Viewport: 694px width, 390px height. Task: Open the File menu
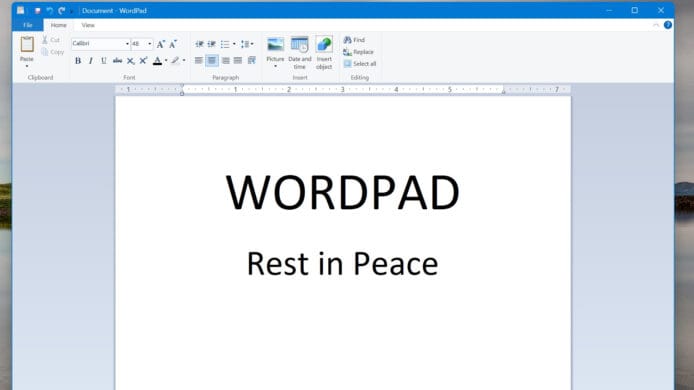[x=28, y=25]
